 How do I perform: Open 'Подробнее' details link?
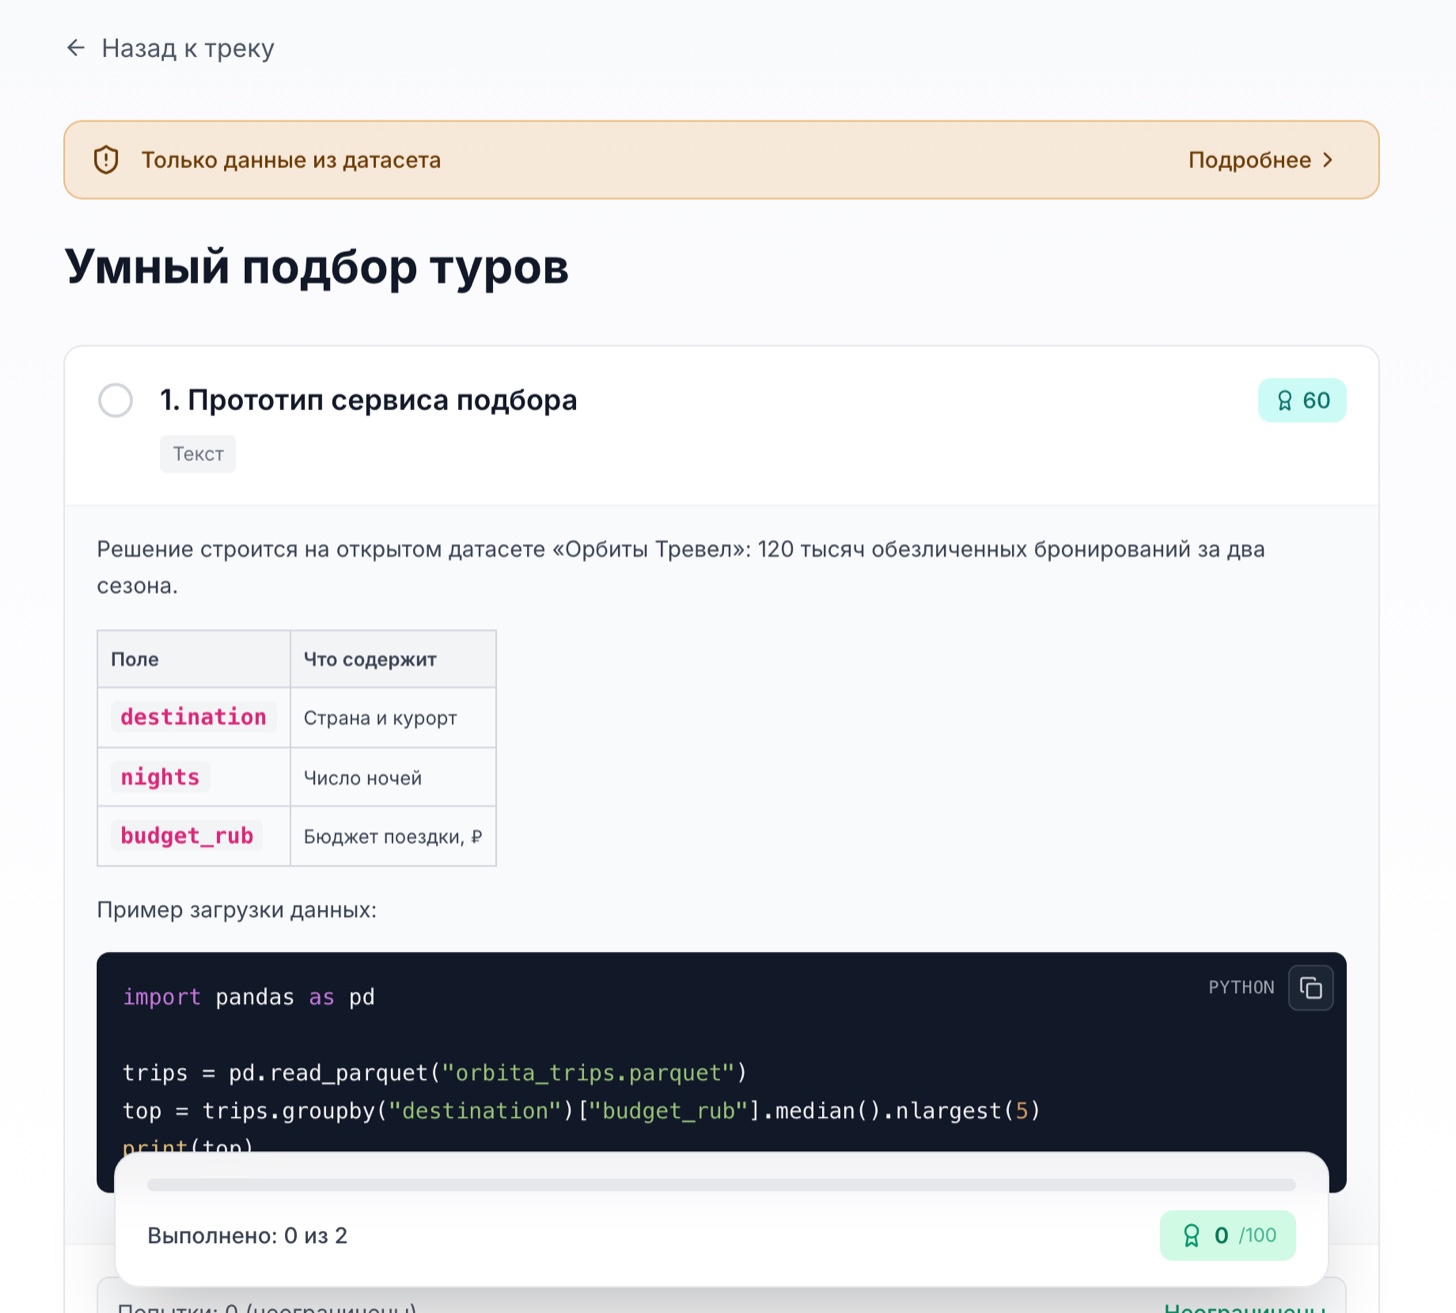coord(1260,160)
